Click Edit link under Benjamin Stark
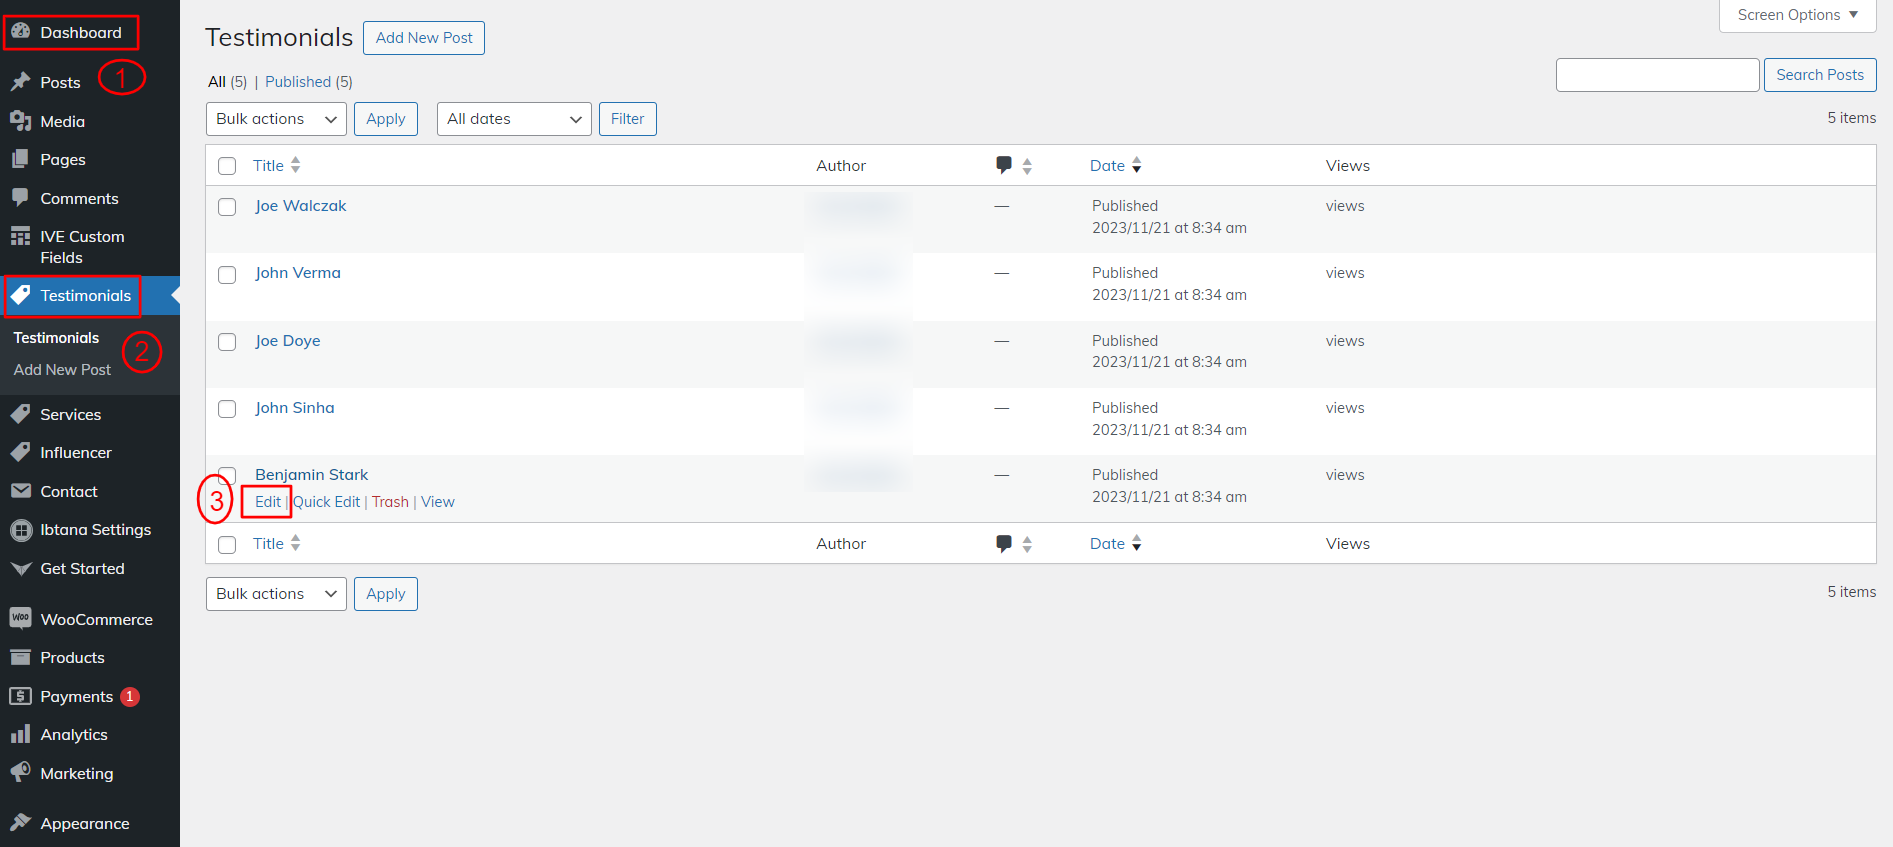The image size is (1893, 847). pos(267,502)
